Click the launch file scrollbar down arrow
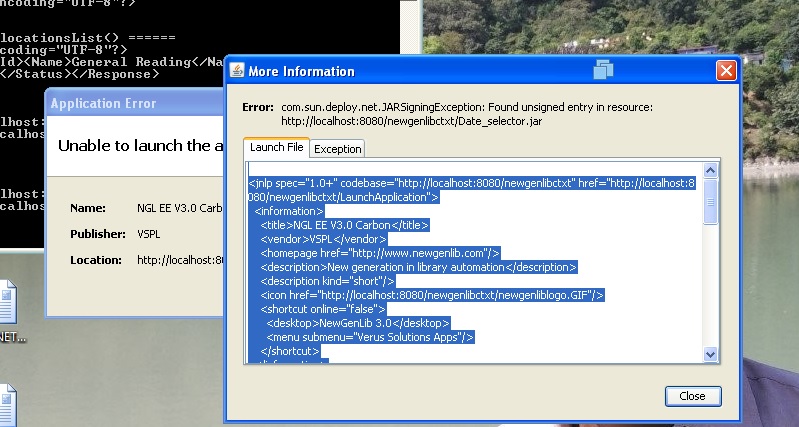799x427 pixels. (x=711, y=354)
